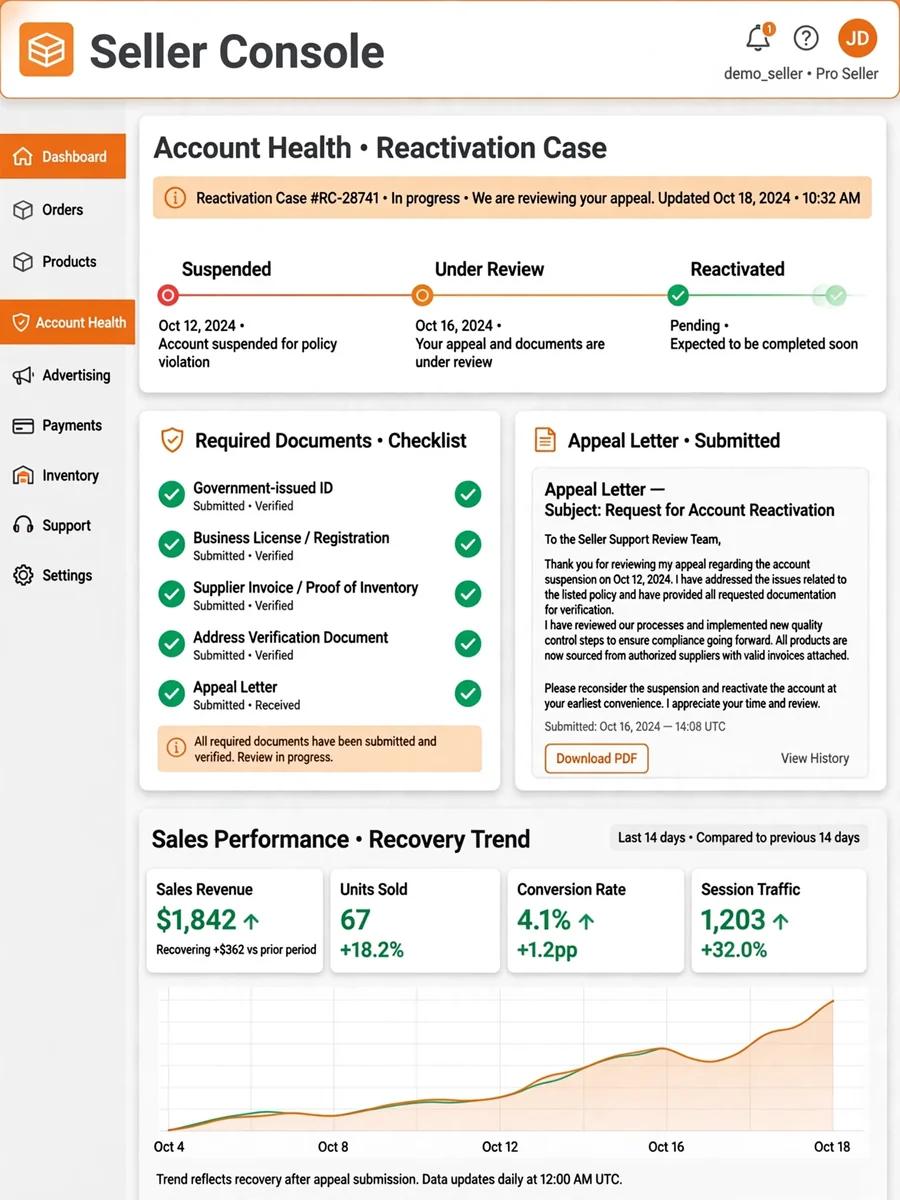
Task: Click the faded end marker of progress tracker
Action: [x=836, y=295]
